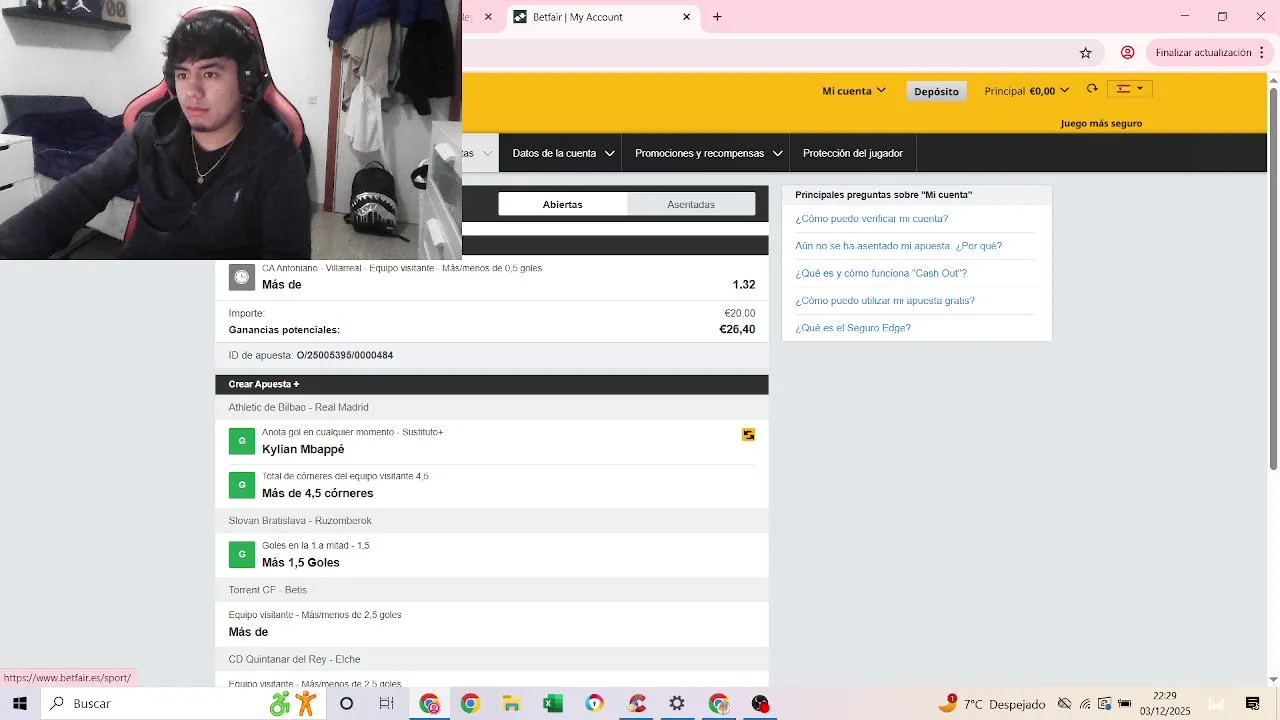Click the clock icon of the CA Antoniano bet
1280x720 pixels.
pyautogui.click(x=241, y=277)
